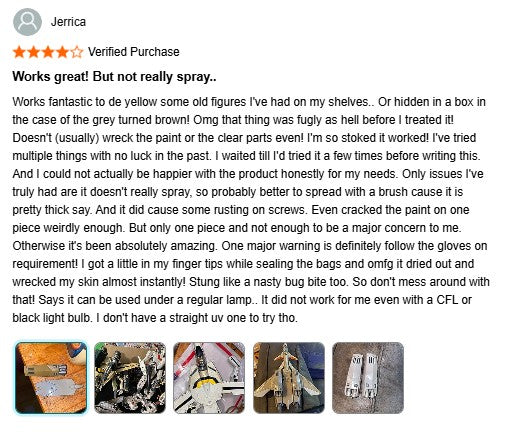
Task: Select the review title 'Works great! But not really spray..'
Action: pyautogui.click(x=114, y=77)
